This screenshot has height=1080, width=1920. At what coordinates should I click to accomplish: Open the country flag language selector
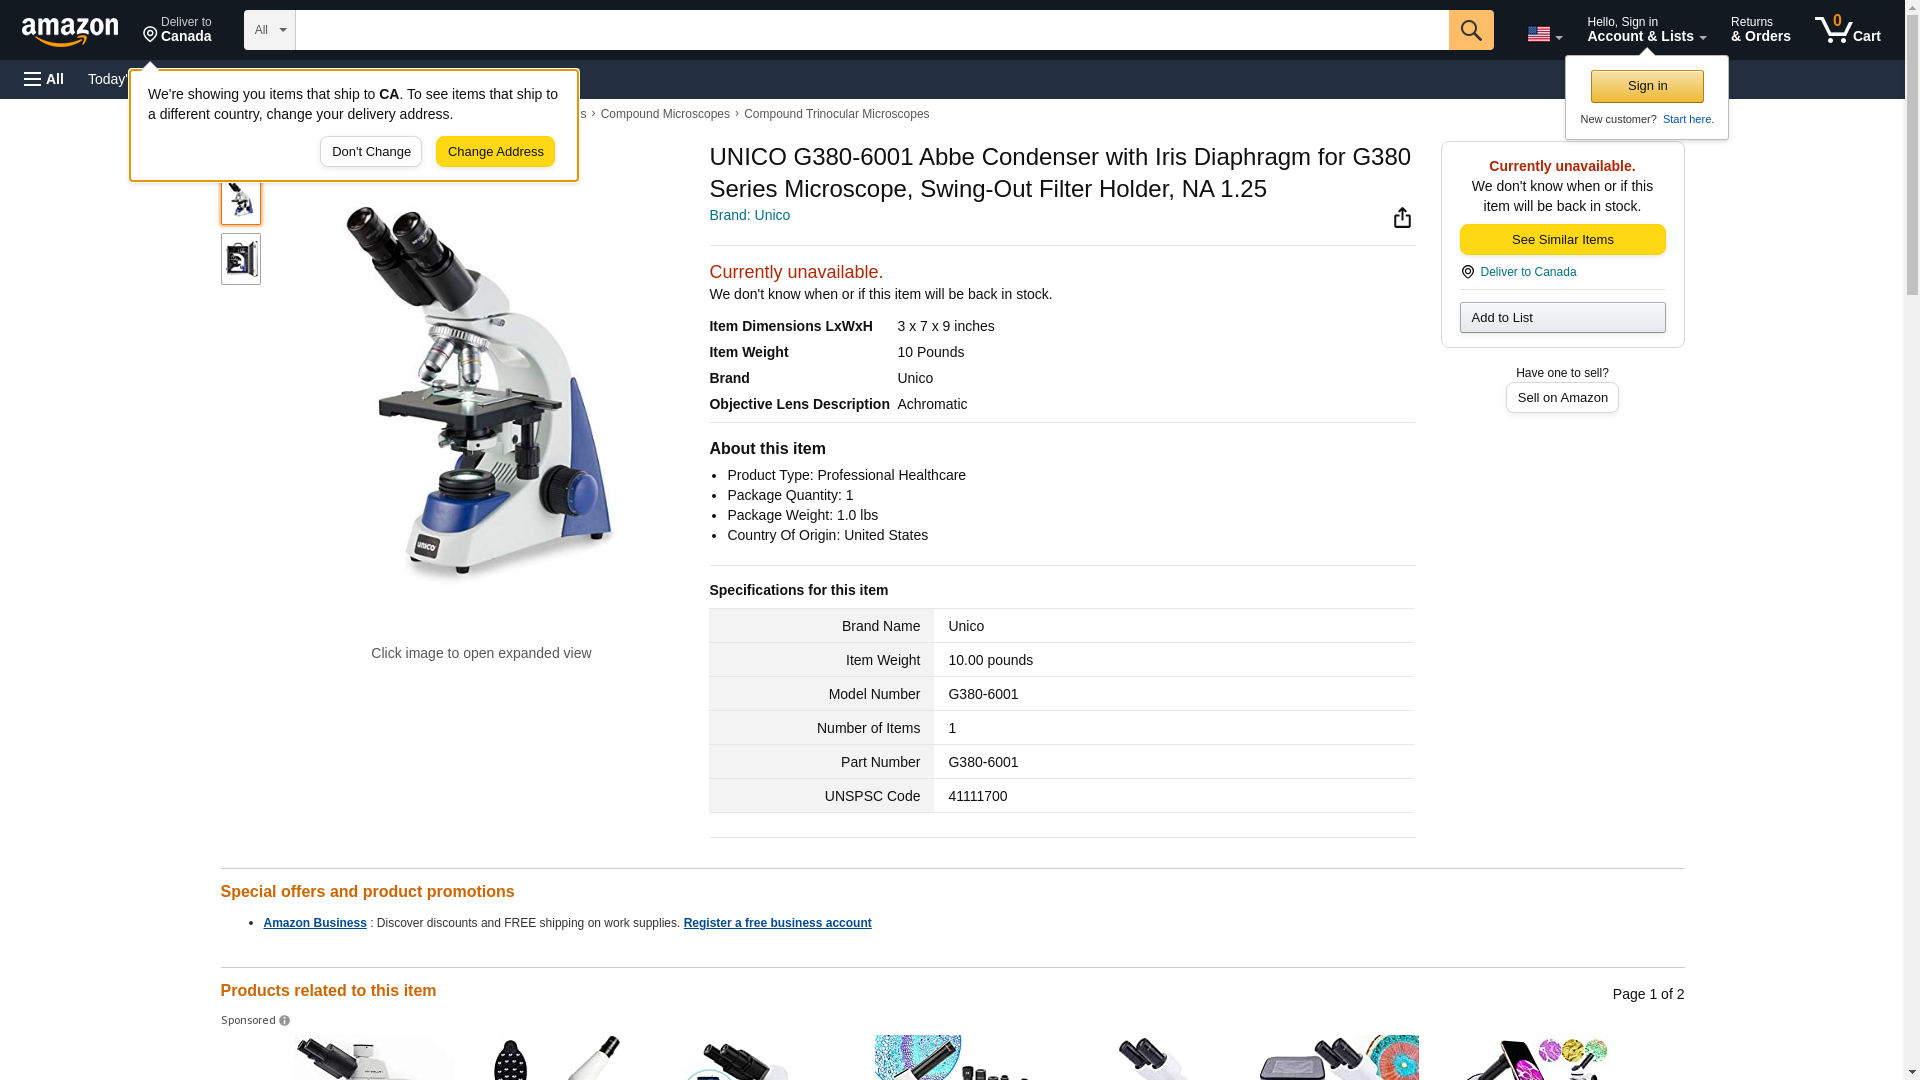(x=1544, y=34)
